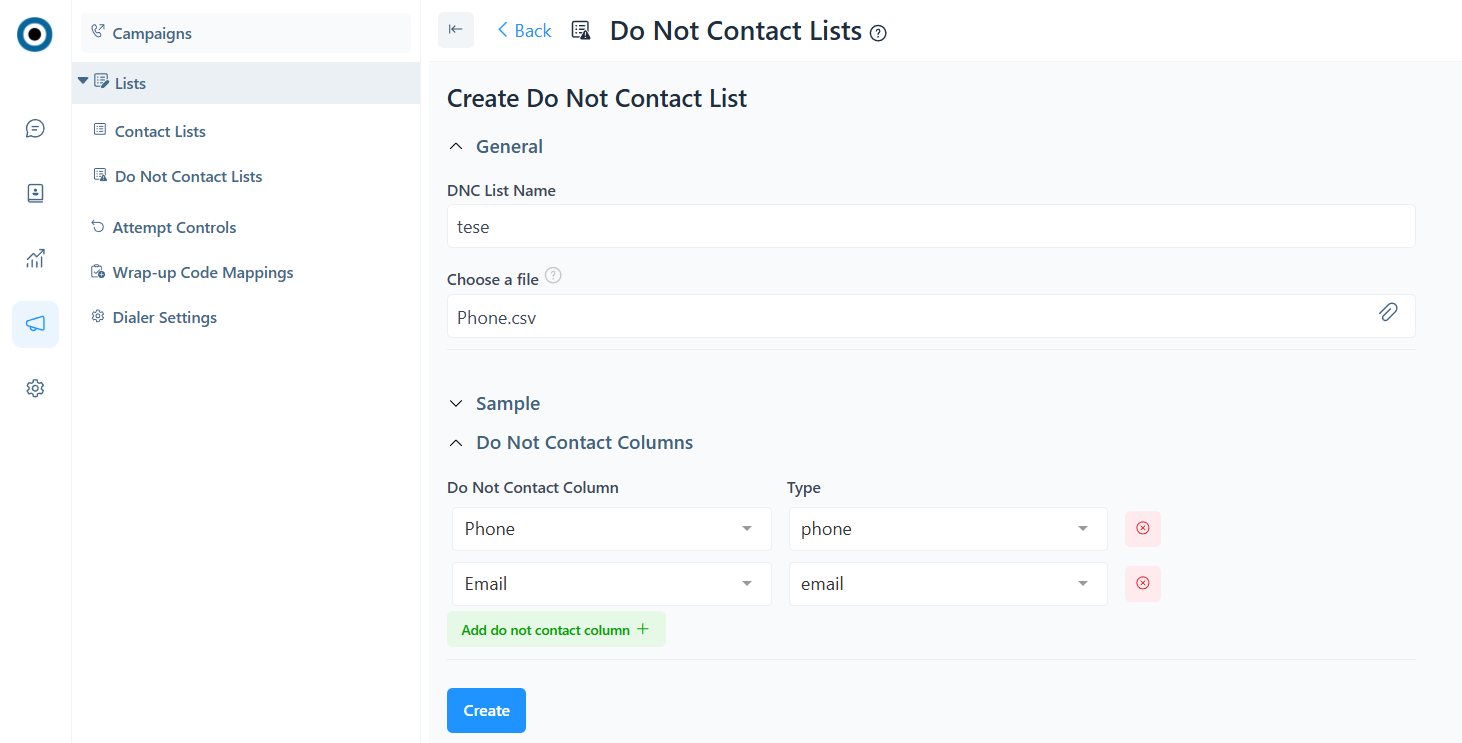Open the analytics chart icon in left rail
This screenshot has width=1462, height=743.
click(x=35, y=259)
